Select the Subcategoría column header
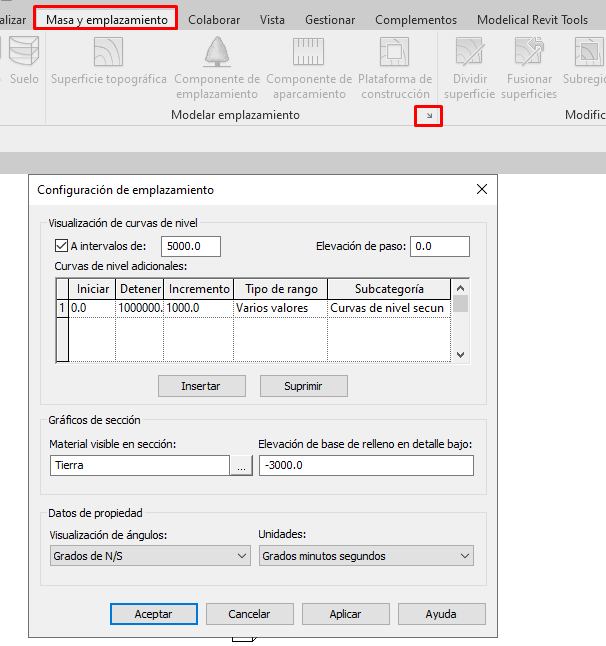The height and width of the screenshot is (646, 606). [389, 289]
